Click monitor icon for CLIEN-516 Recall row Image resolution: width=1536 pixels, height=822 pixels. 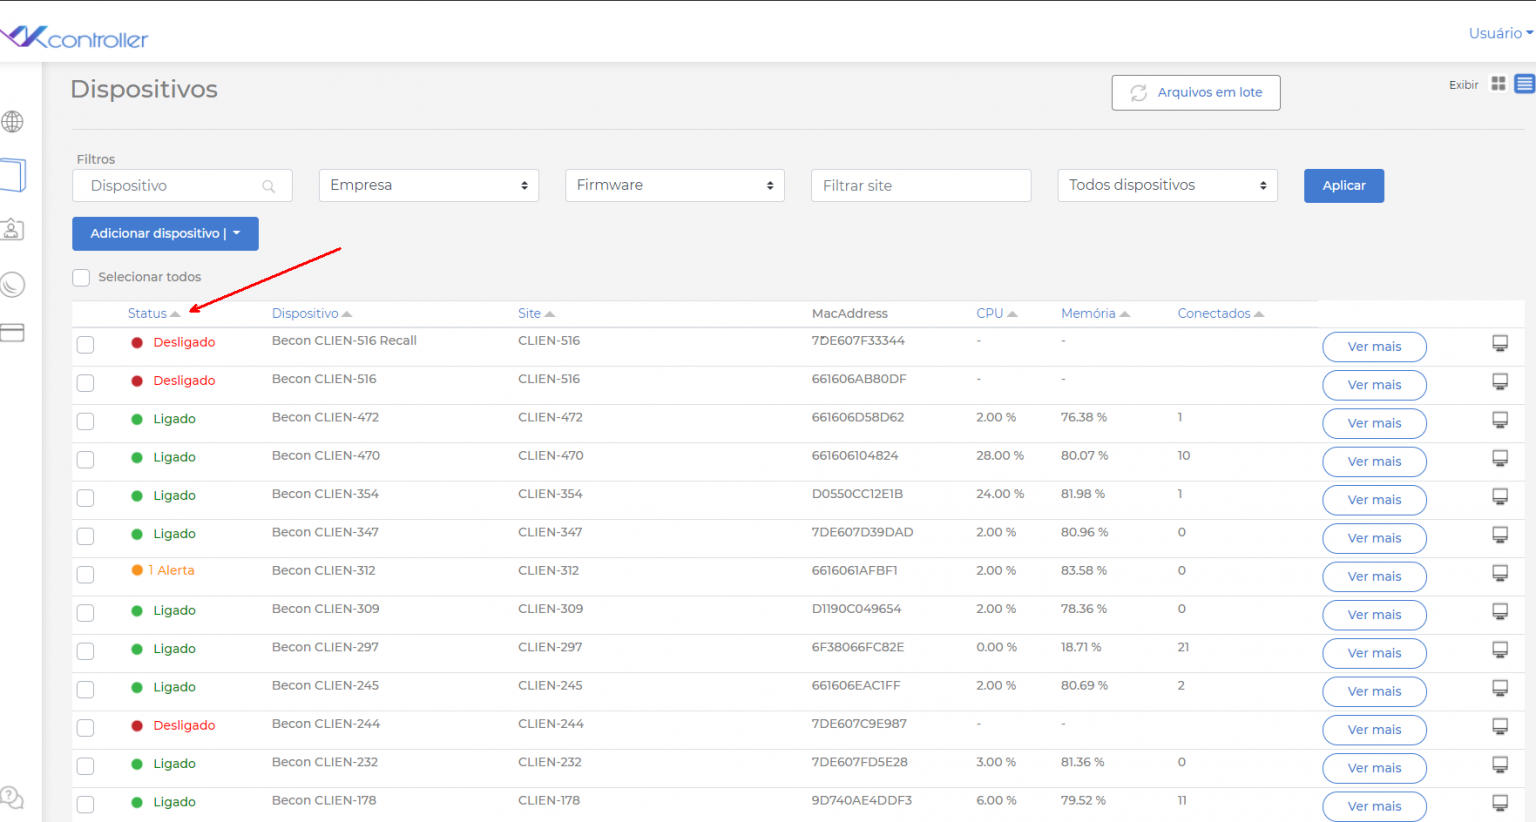click(x=1500, y=344)
